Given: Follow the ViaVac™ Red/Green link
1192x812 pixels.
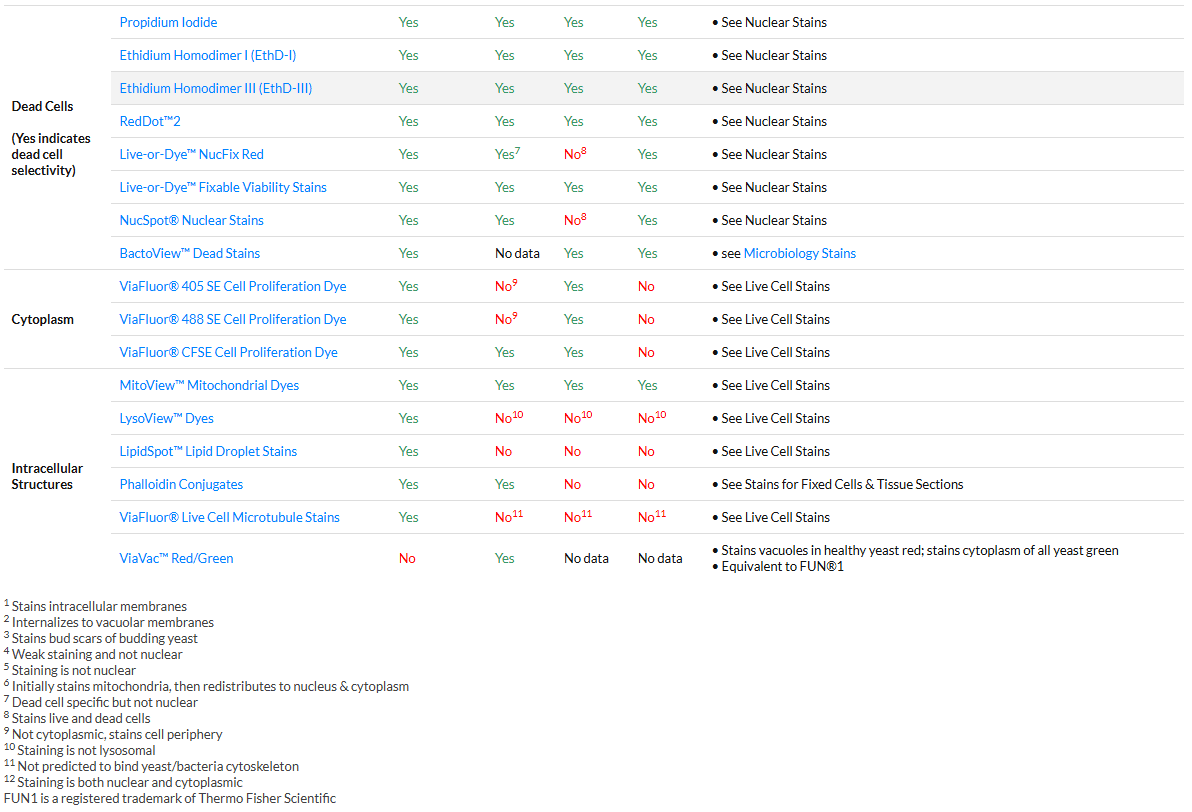Looking at the screenshot, I should 176,558.
